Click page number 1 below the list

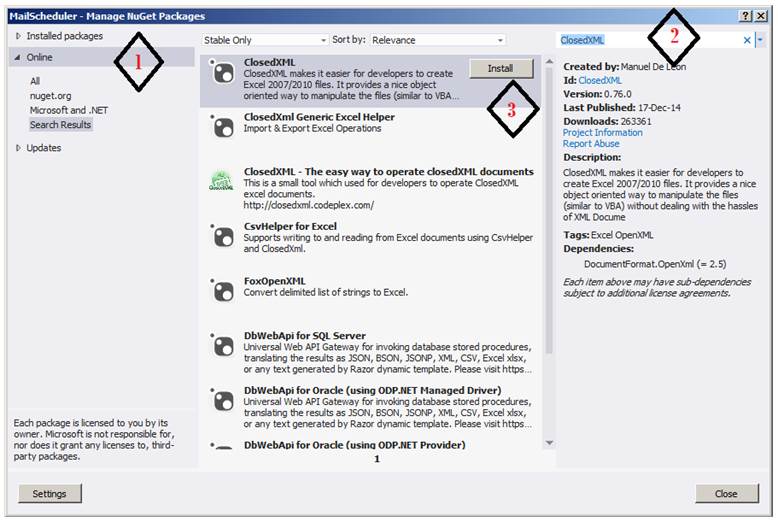coord(377,459)
